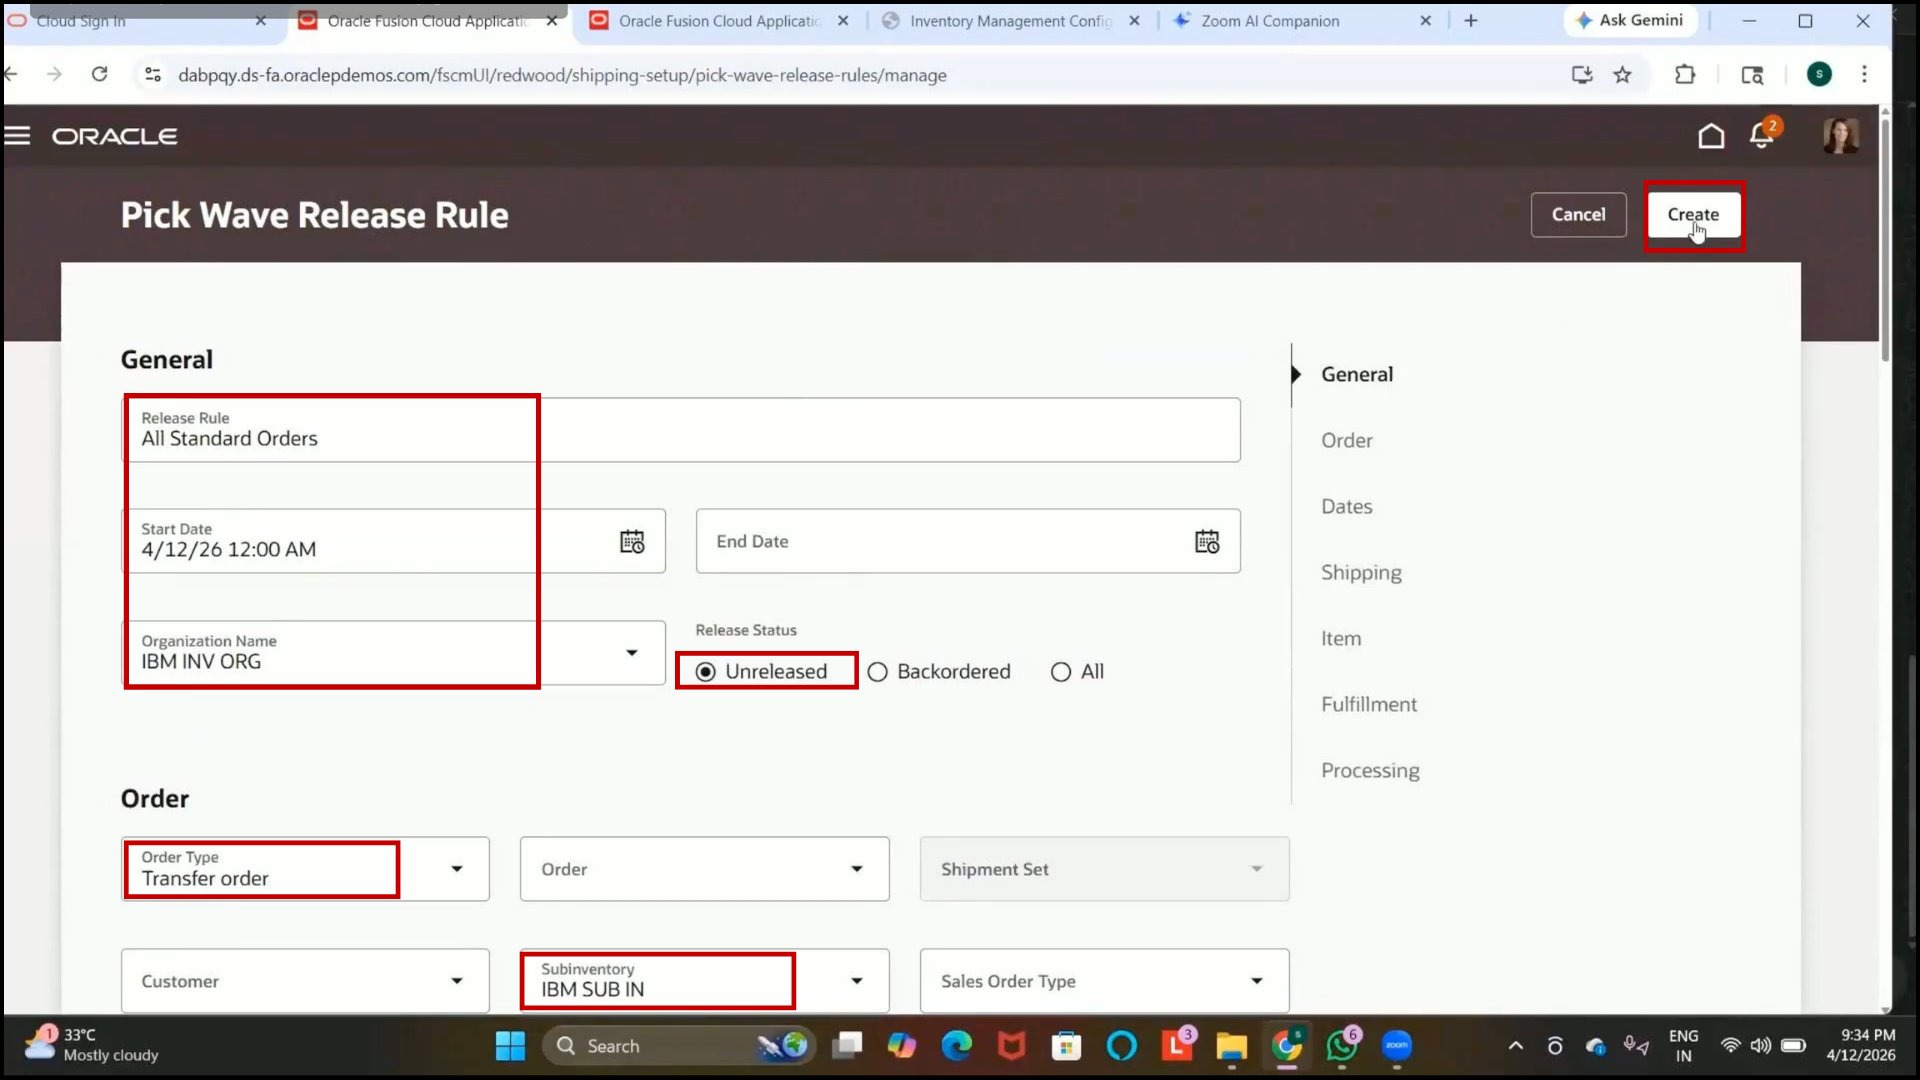Launch Microsoft Edge from the taskbar
This screenshot has height=1080, width=1920.
[x=957, y=1046]
